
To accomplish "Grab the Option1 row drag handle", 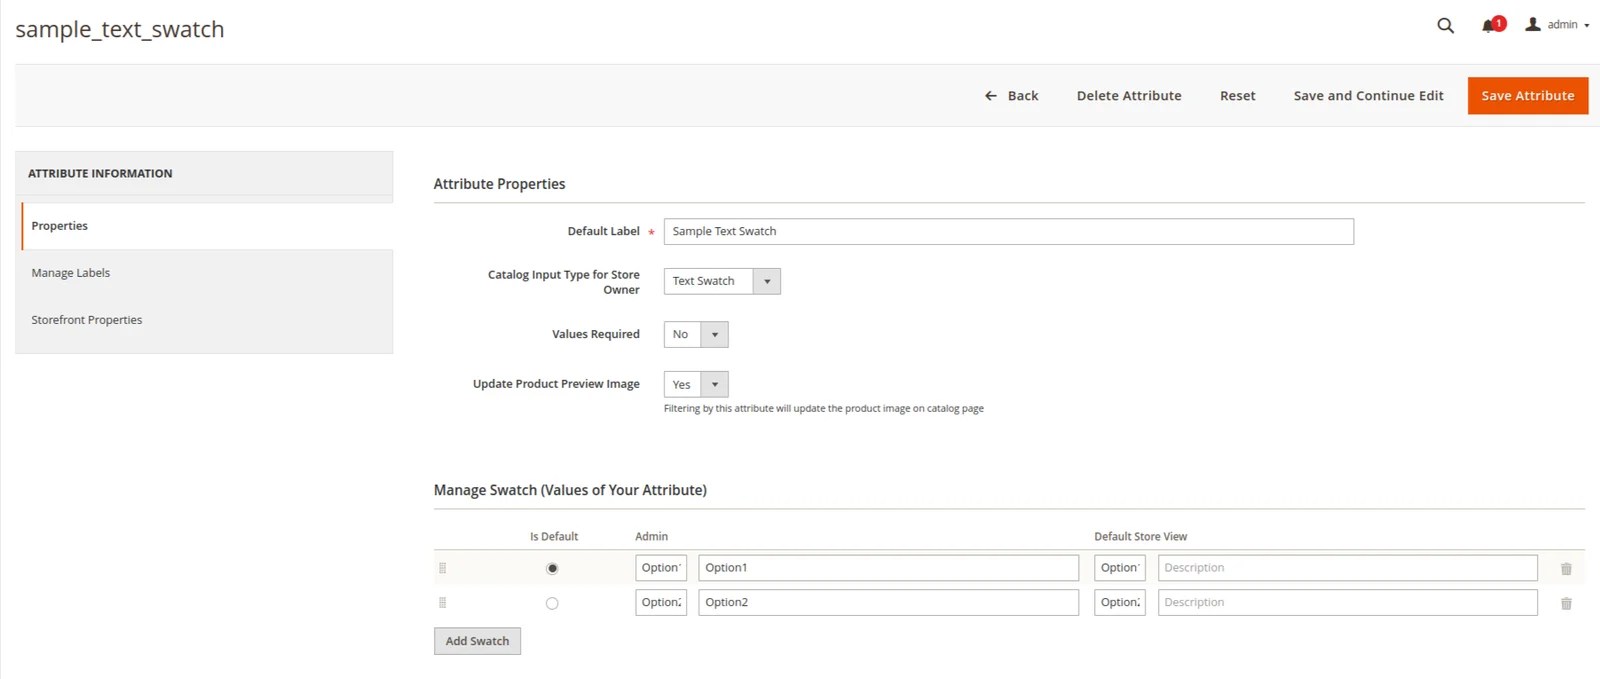I will coord(442,568).
